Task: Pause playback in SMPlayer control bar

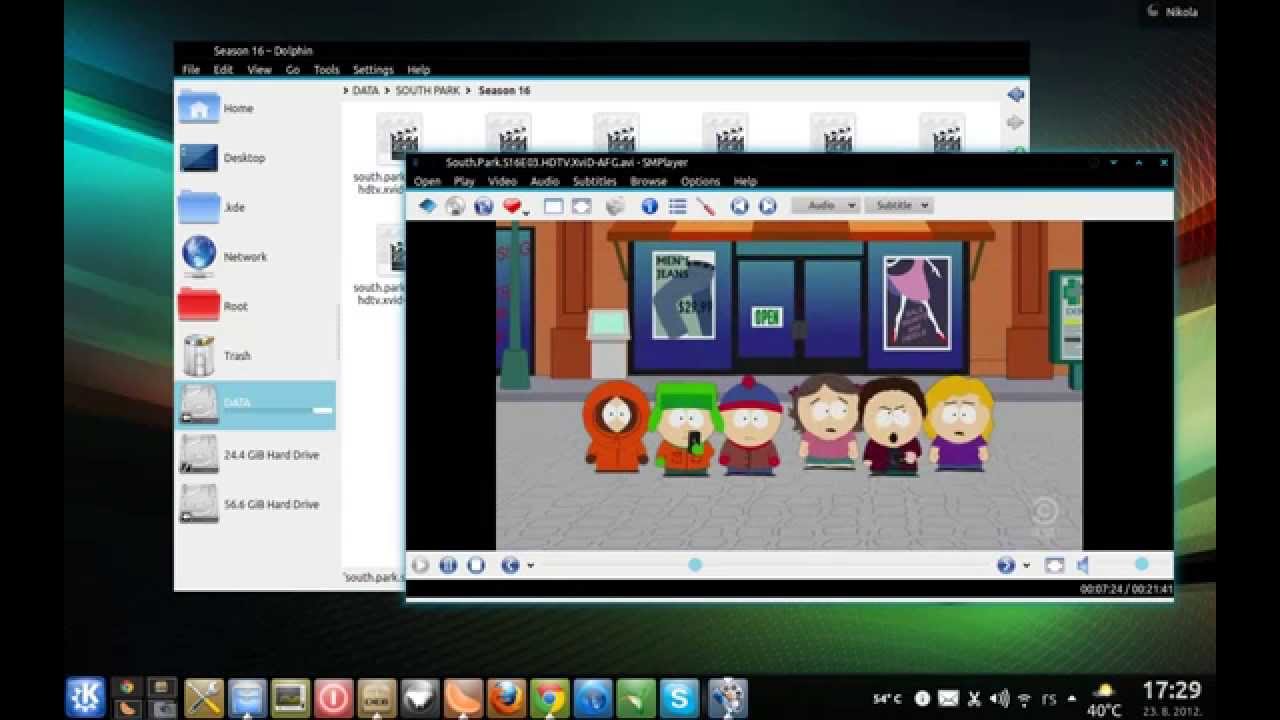Action: coord(448,565)
